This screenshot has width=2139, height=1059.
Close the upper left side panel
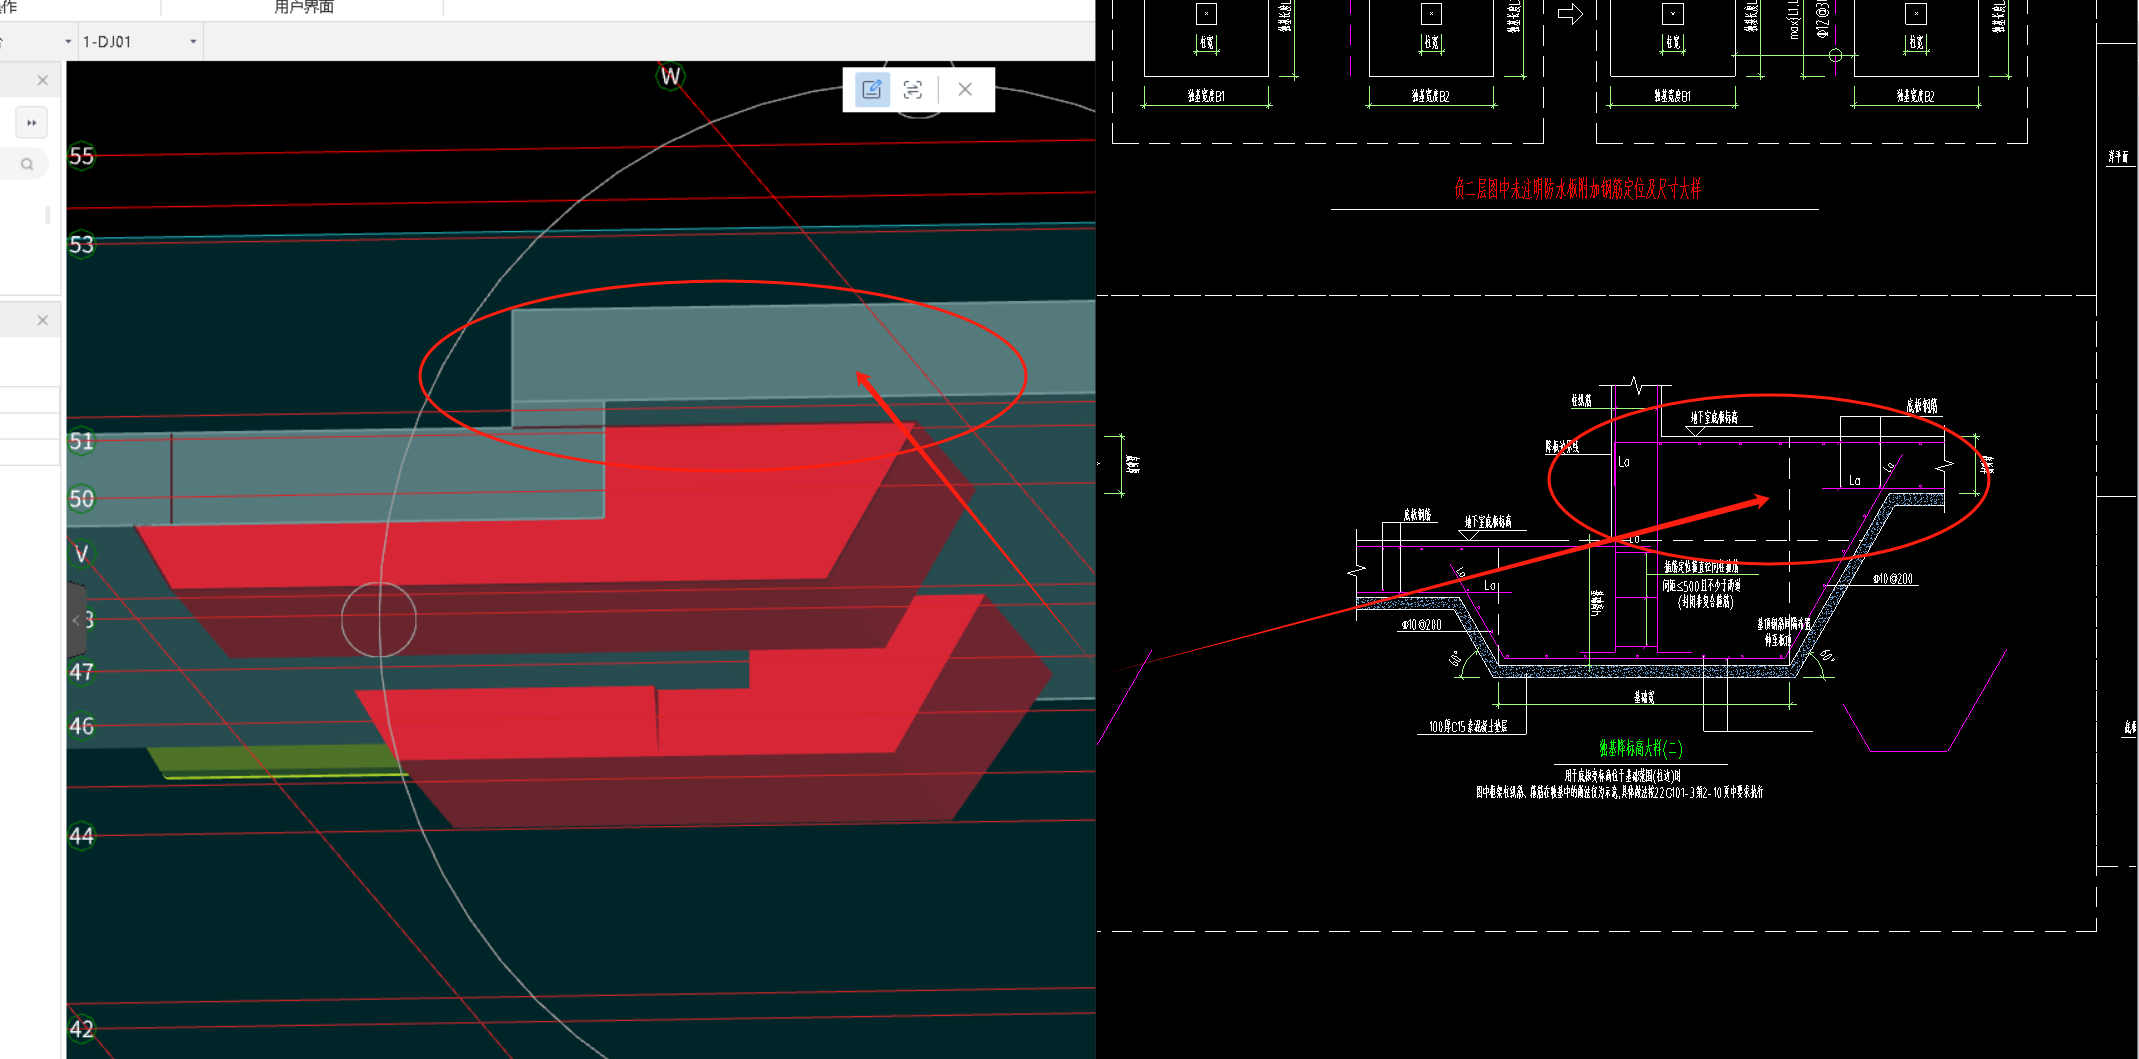point(42,80)
